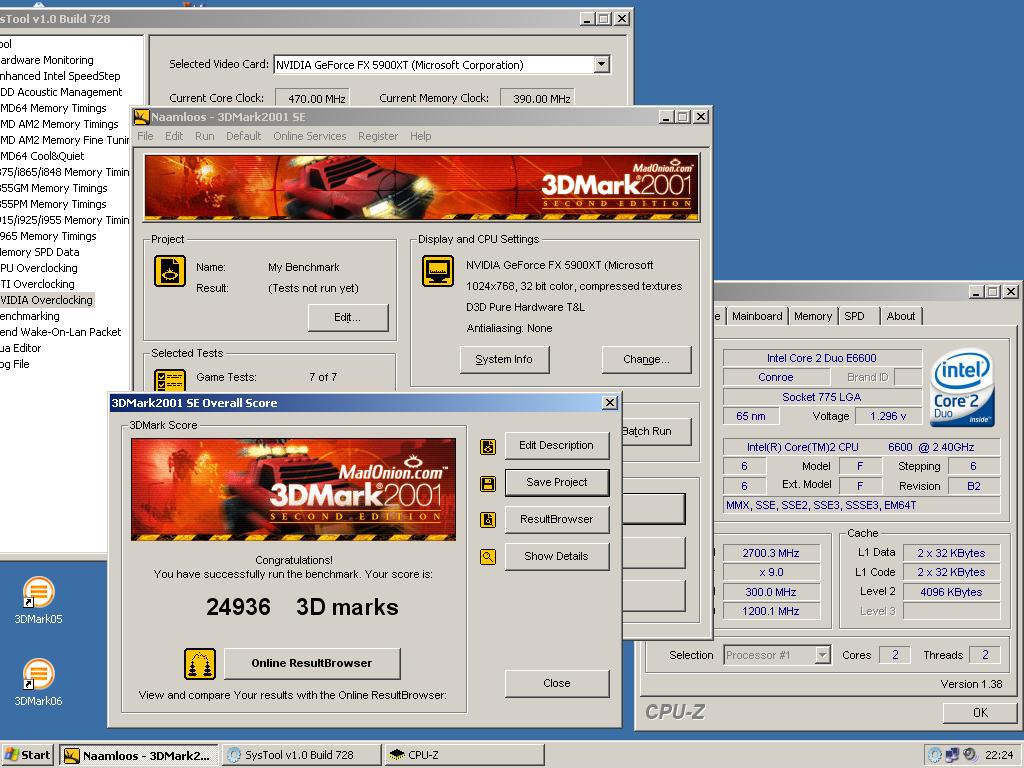Close the Overall Score dialog with X
The image size is (1024, 768).
[x=609, y=402]
